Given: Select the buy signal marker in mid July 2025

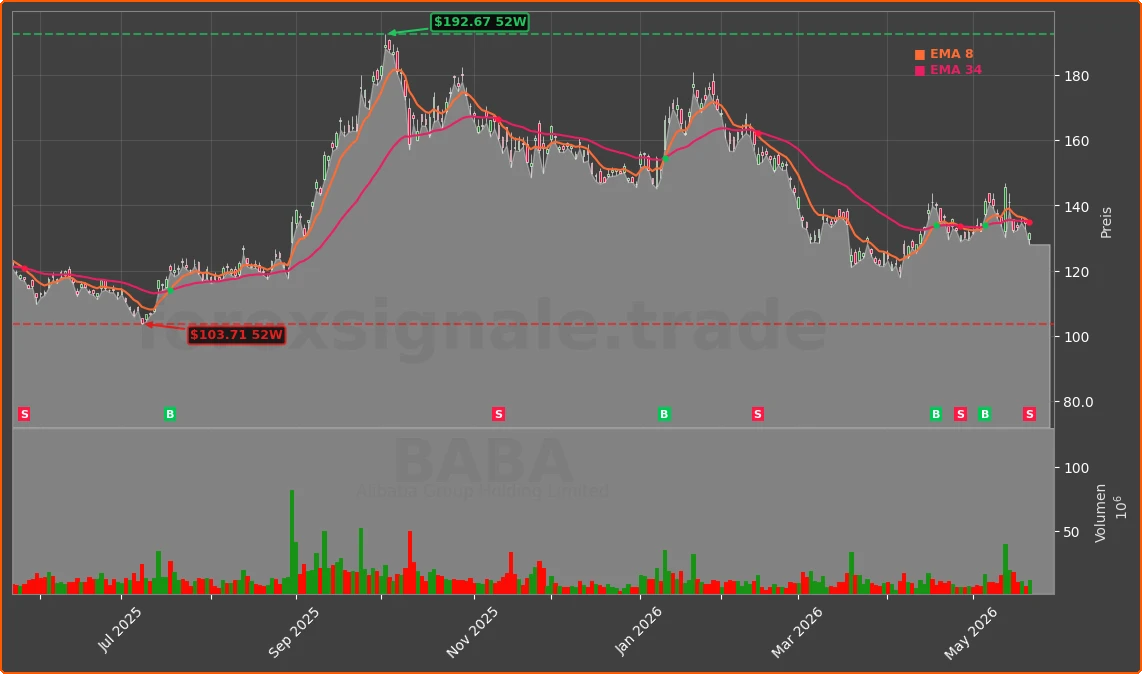Looking at the screenshot, I should click(x=170, y=414).
